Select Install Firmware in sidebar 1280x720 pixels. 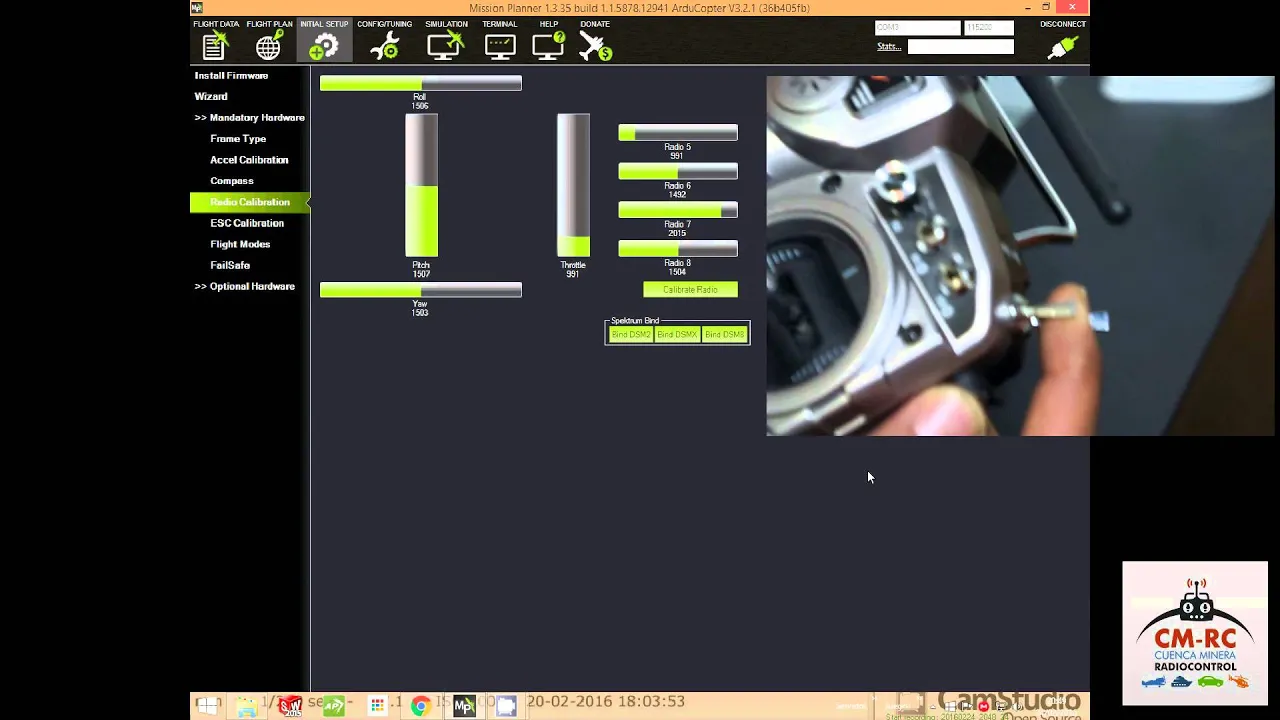(231, 76)
